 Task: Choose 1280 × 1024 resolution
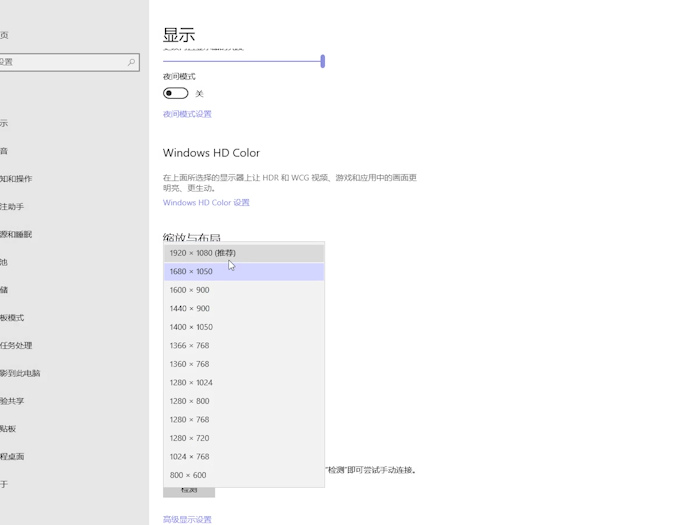[x=244, y=383]
